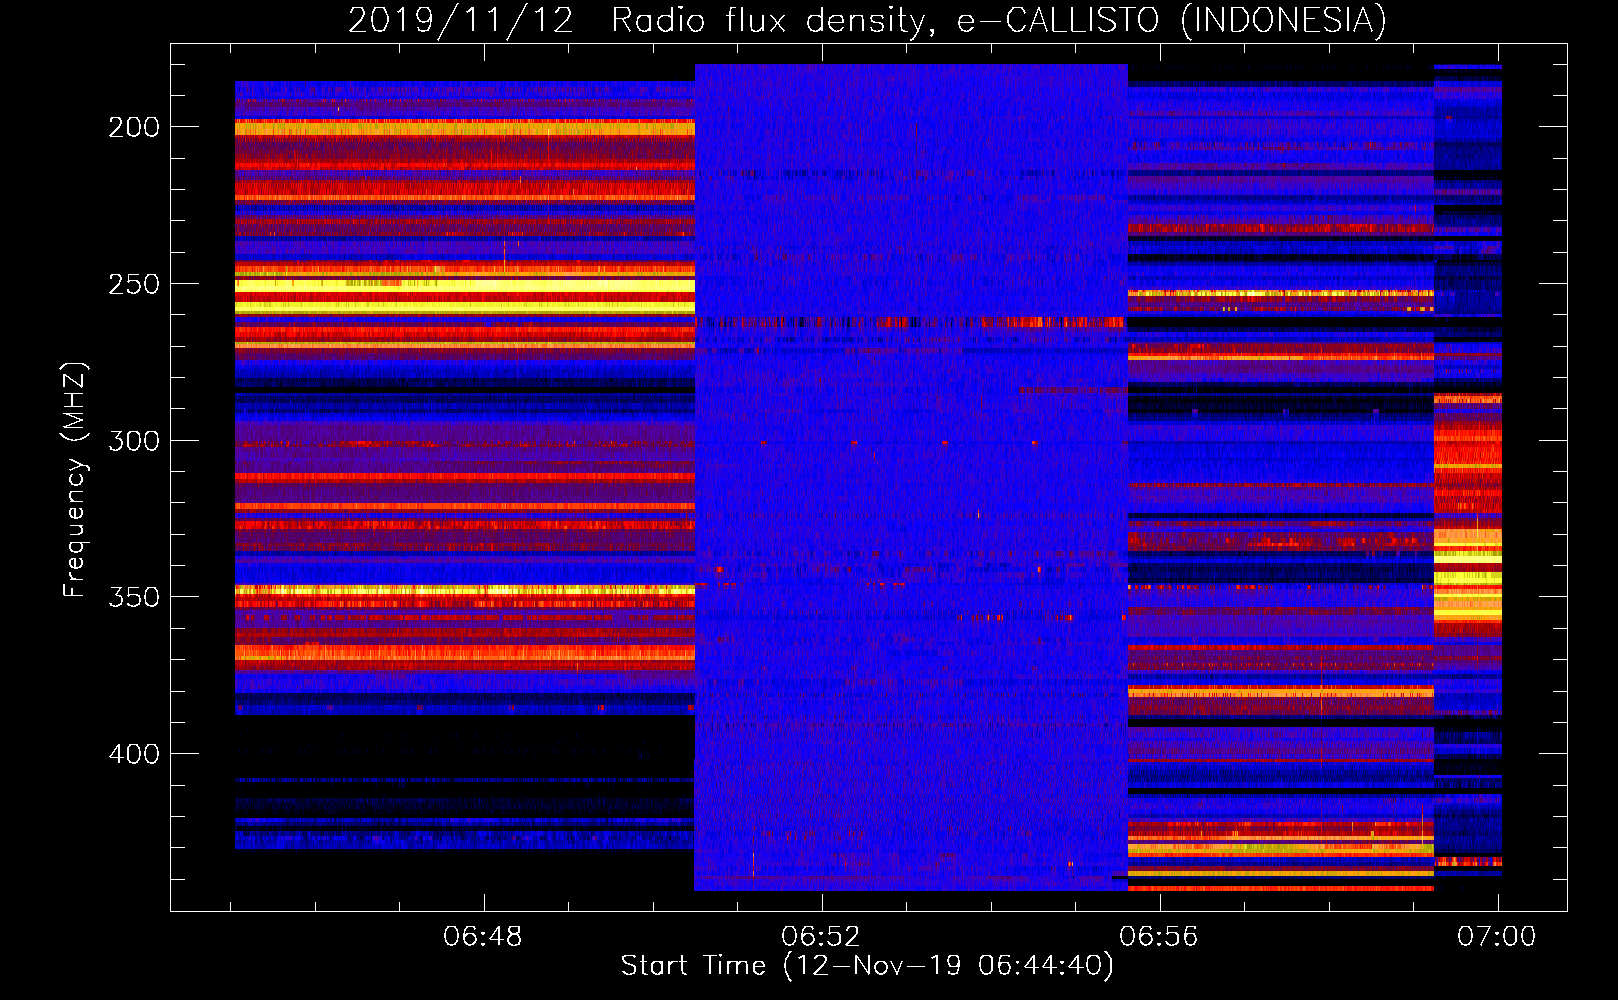Click the 400 frequency tick label
This screenshot has width=1618, height=1000.
pyautogui.click(x=134, y=754)
